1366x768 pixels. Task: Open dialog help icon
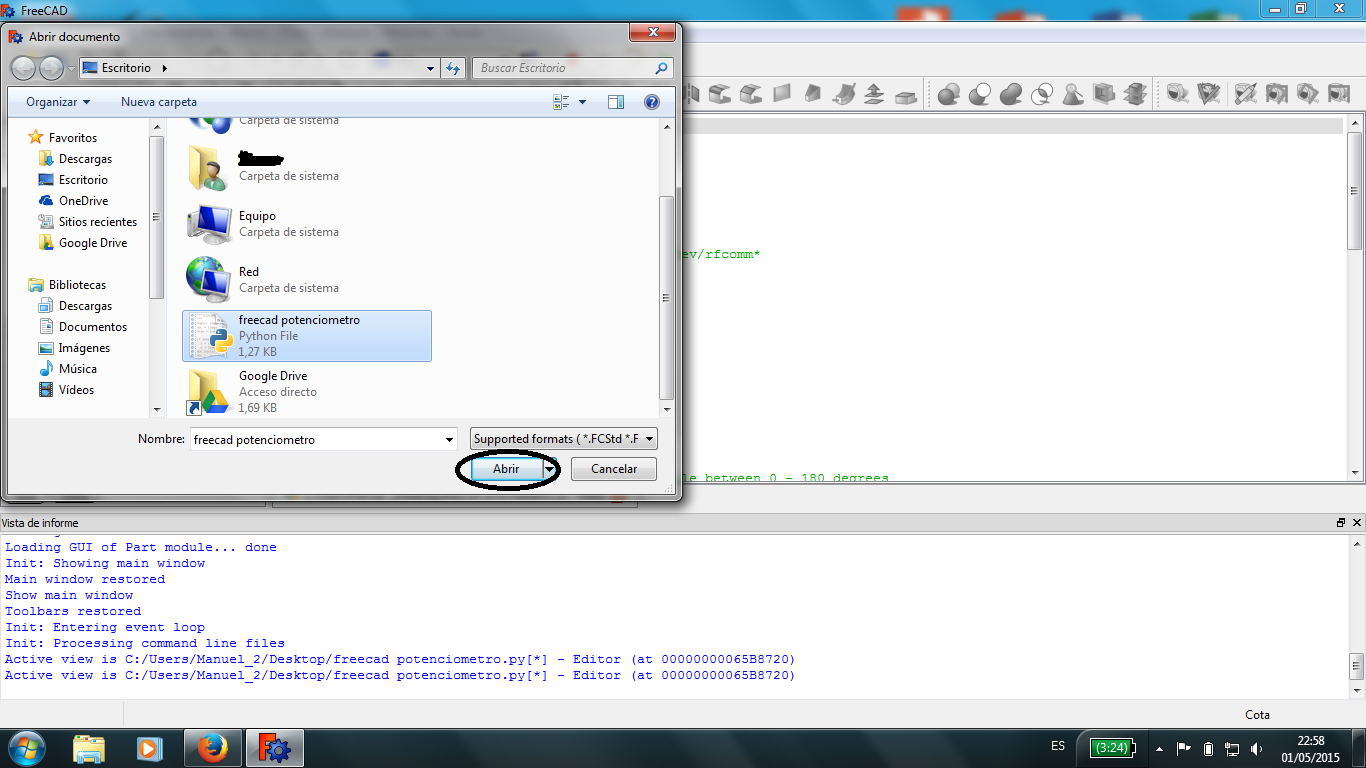tap(652, 102)
